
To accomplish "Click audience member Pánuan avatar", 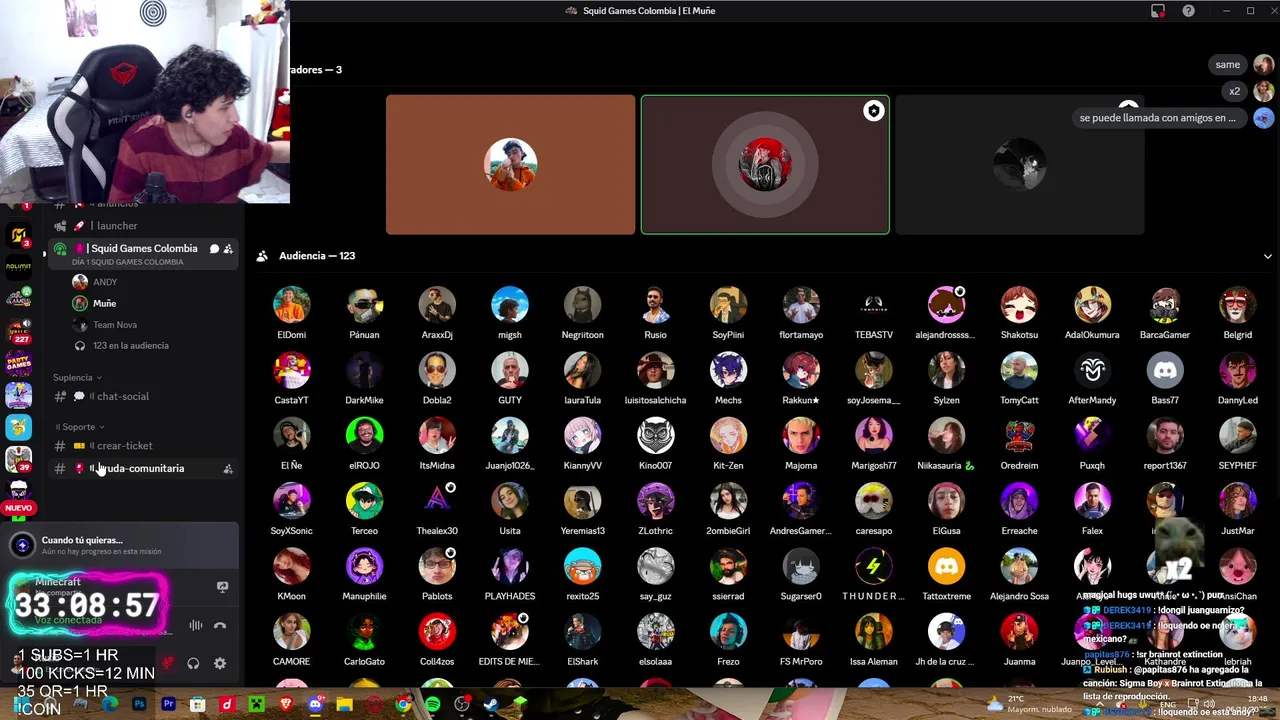I will [x=364, y=306].
